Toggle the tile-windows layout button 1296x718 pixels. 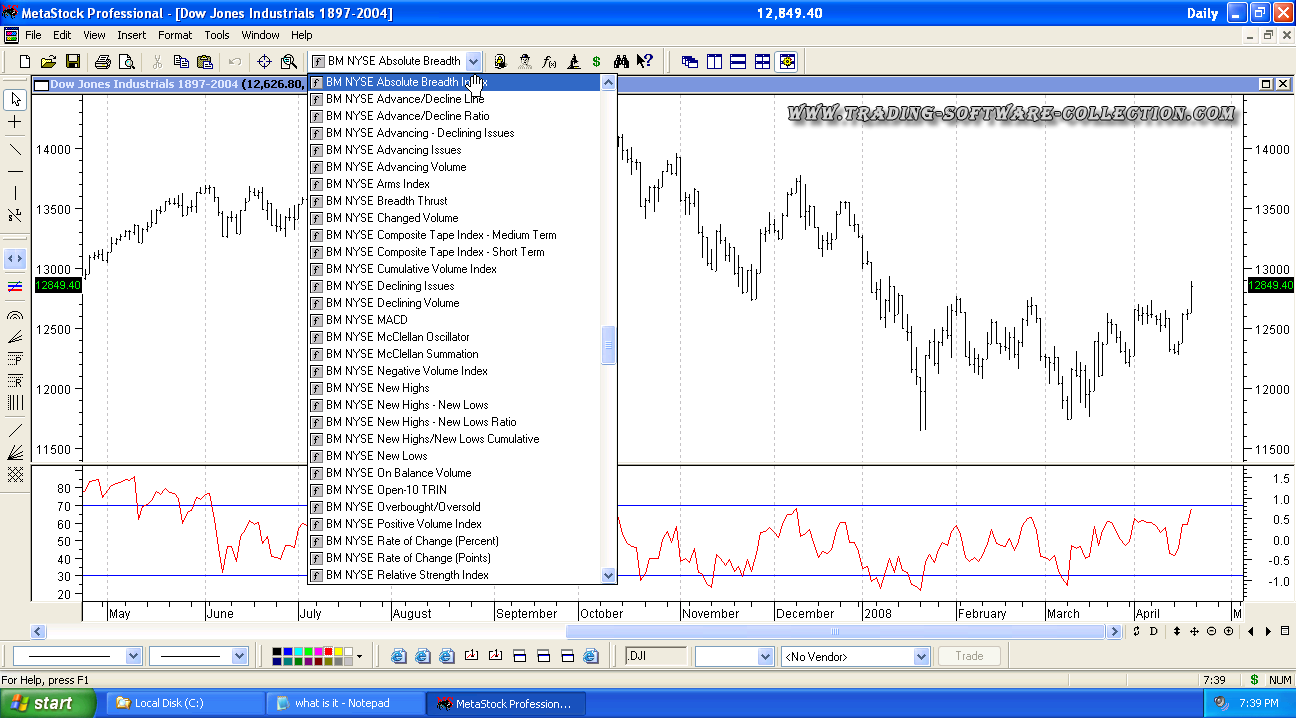(x=762, y=62)
